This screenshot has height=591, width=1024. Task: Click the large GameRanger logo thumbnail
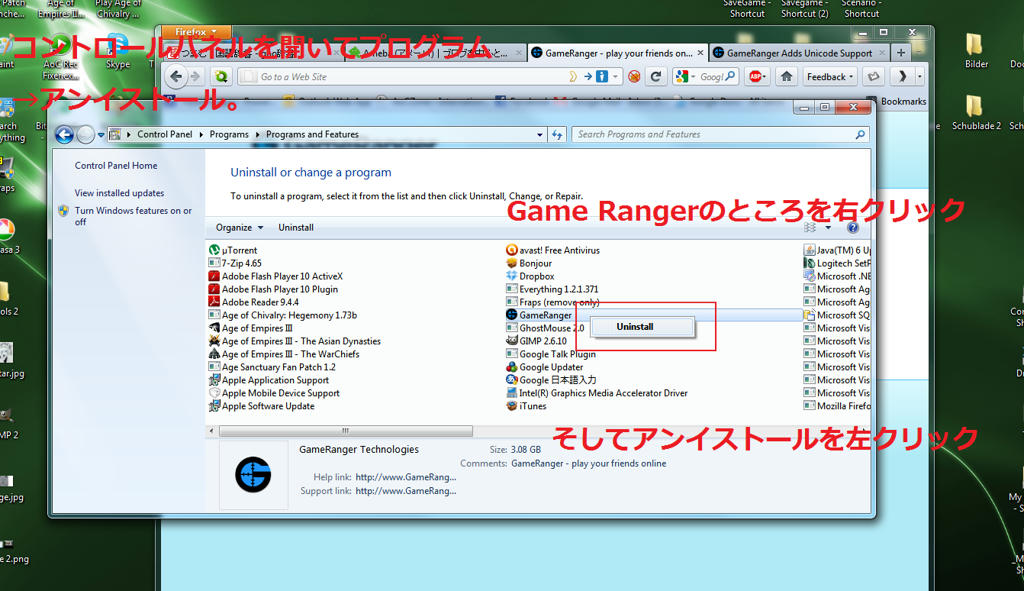(253, 473)
